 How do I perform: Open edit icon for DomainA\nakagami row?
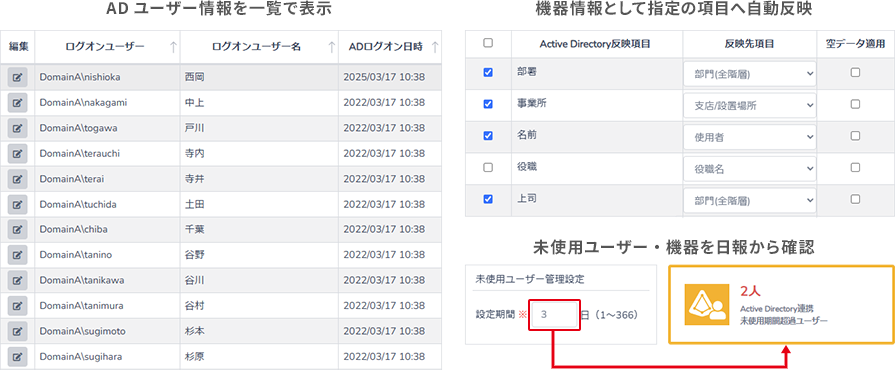click(17, 103)
